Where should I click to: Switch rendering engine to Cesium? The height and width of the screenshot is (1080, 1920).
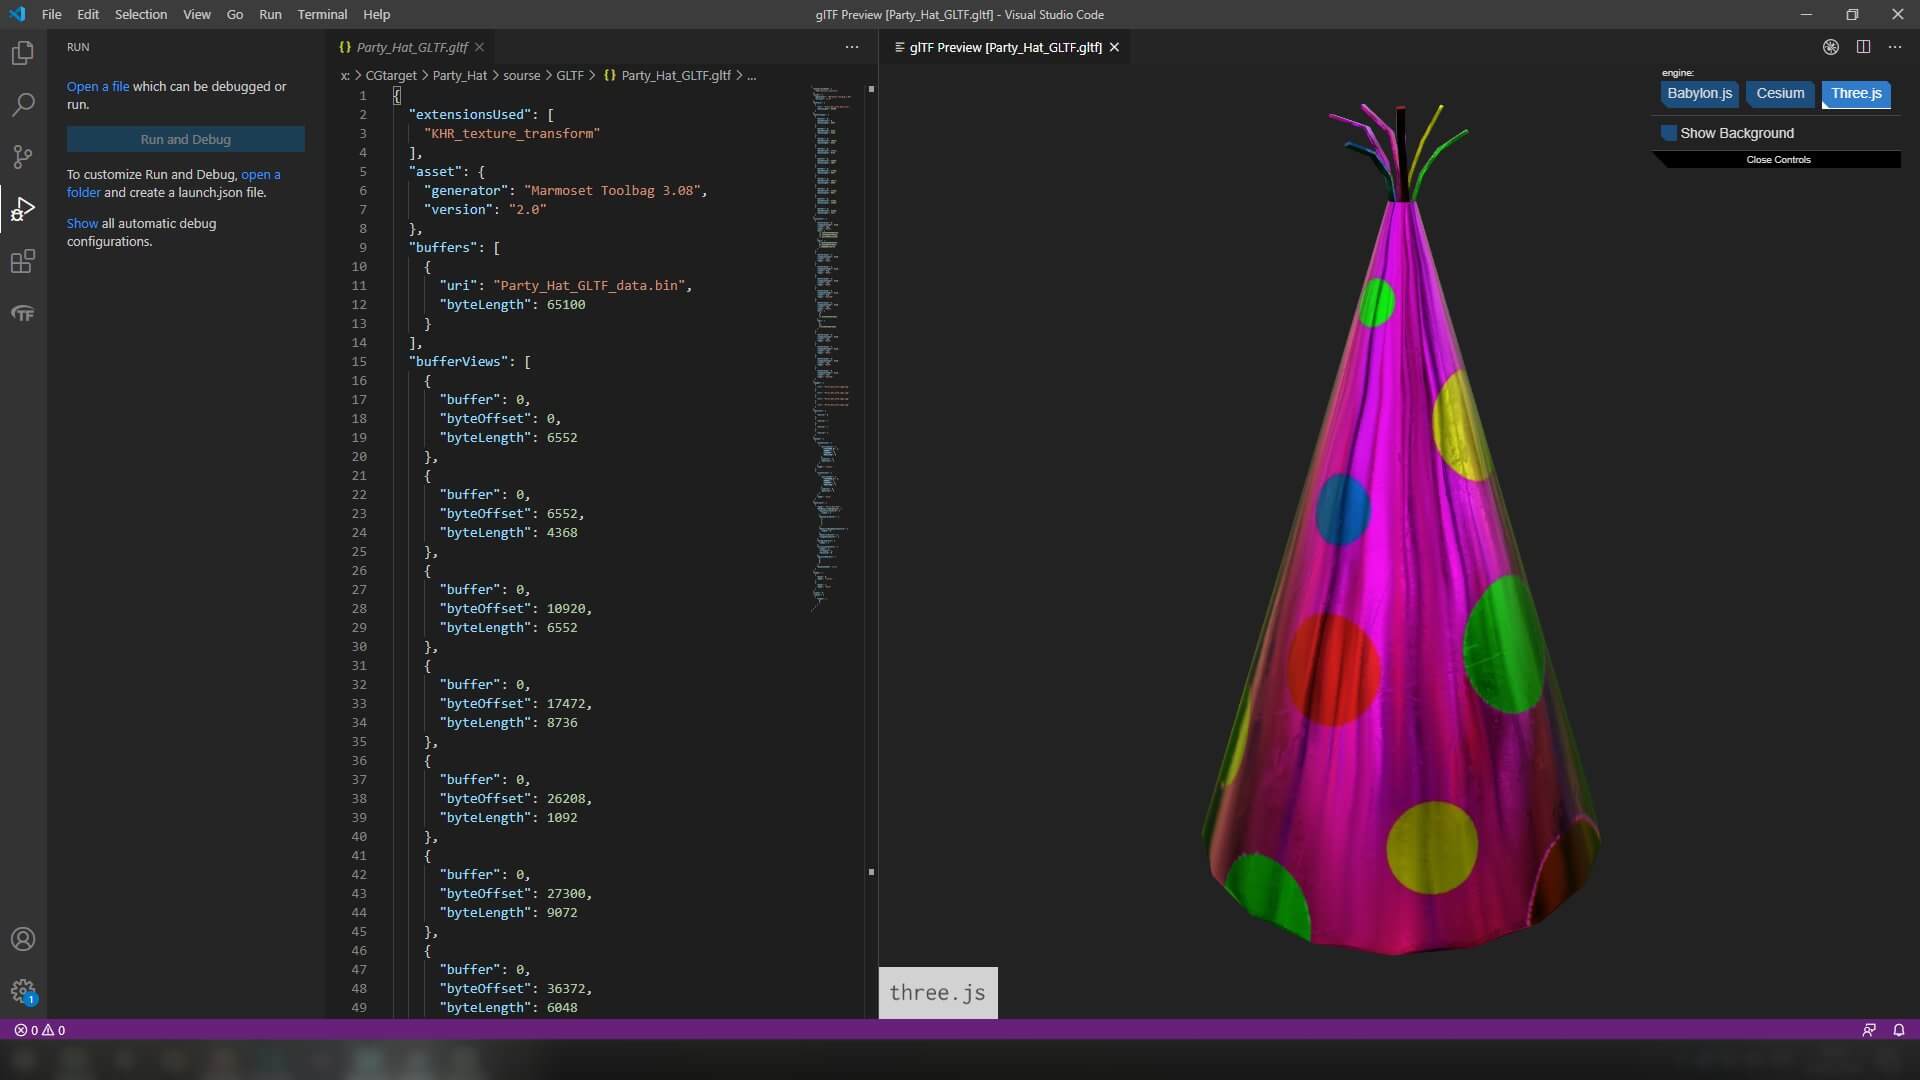coord(1780,93)
